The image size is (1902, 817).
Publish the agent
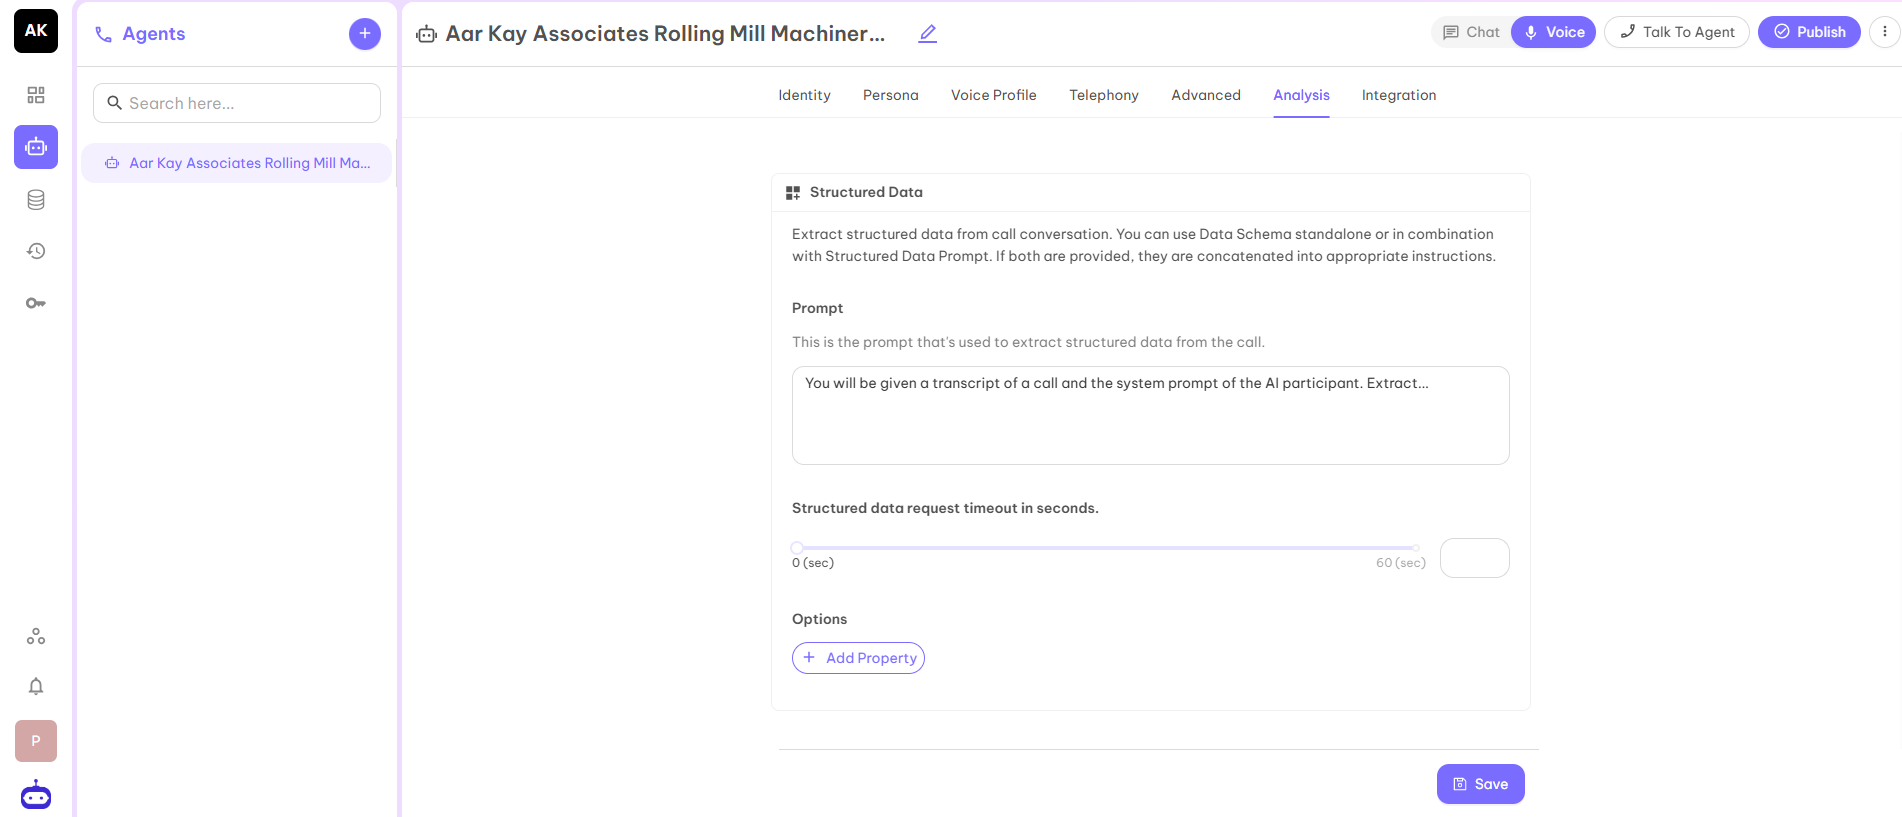click(x=1809, y=32)
